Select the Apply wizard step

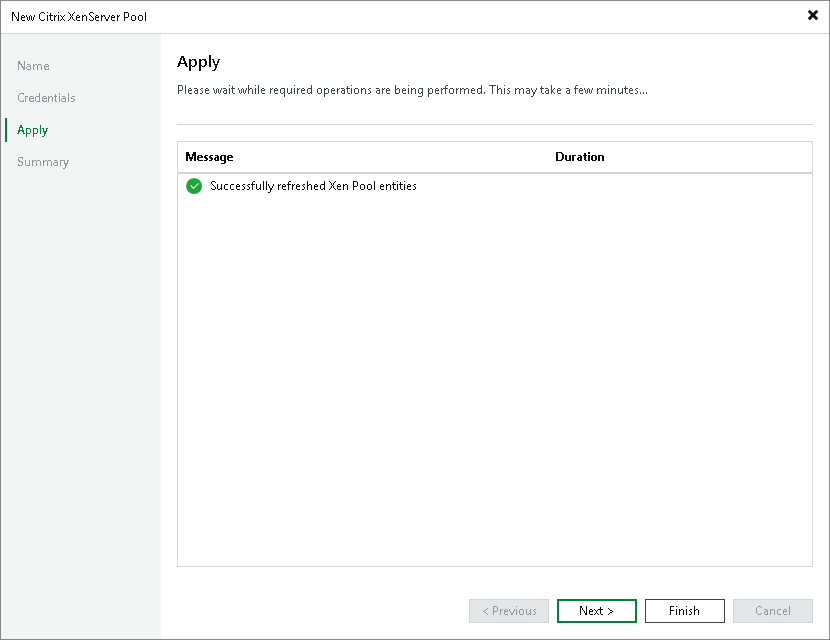click(x=32, y=130)
